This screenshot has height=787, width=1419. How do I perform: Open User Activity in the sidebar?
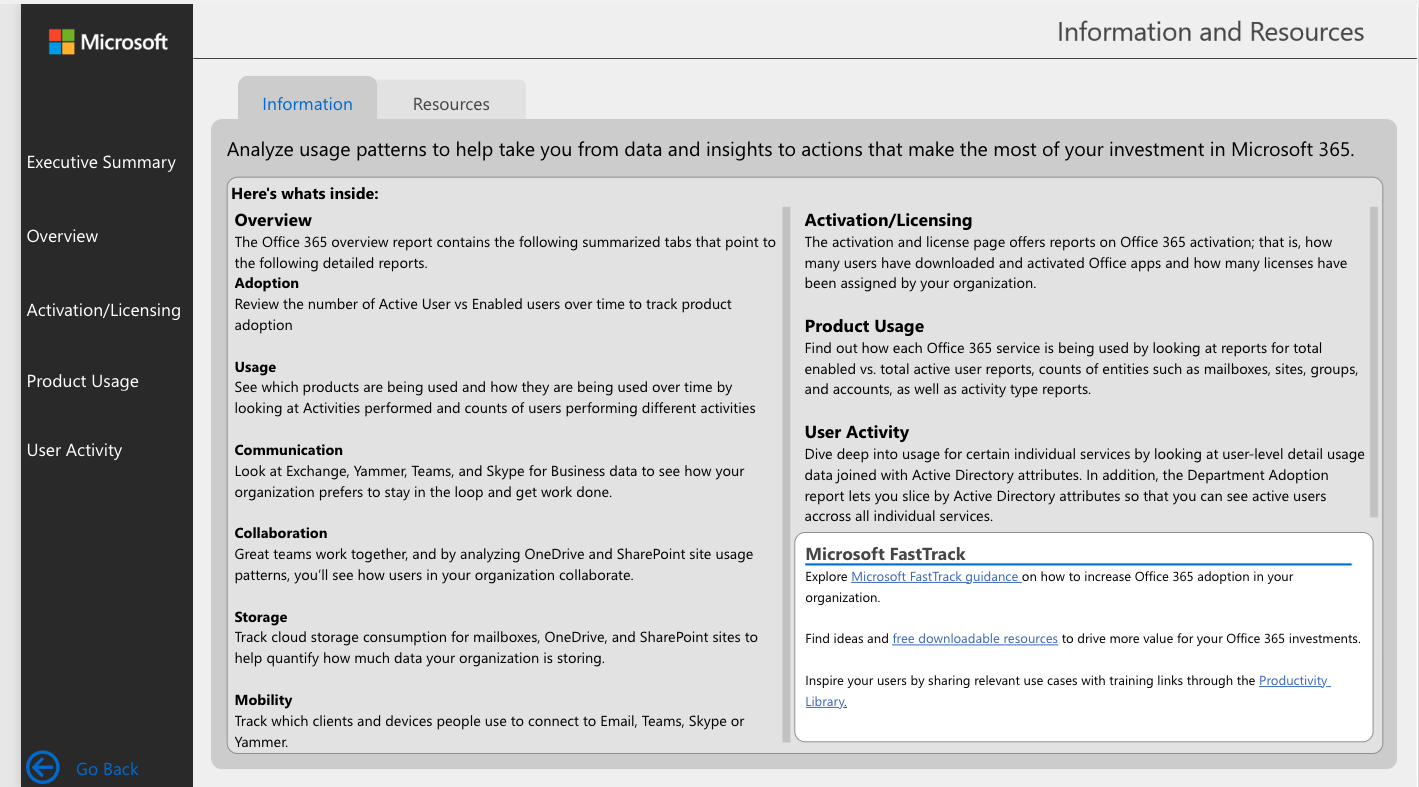74,450
